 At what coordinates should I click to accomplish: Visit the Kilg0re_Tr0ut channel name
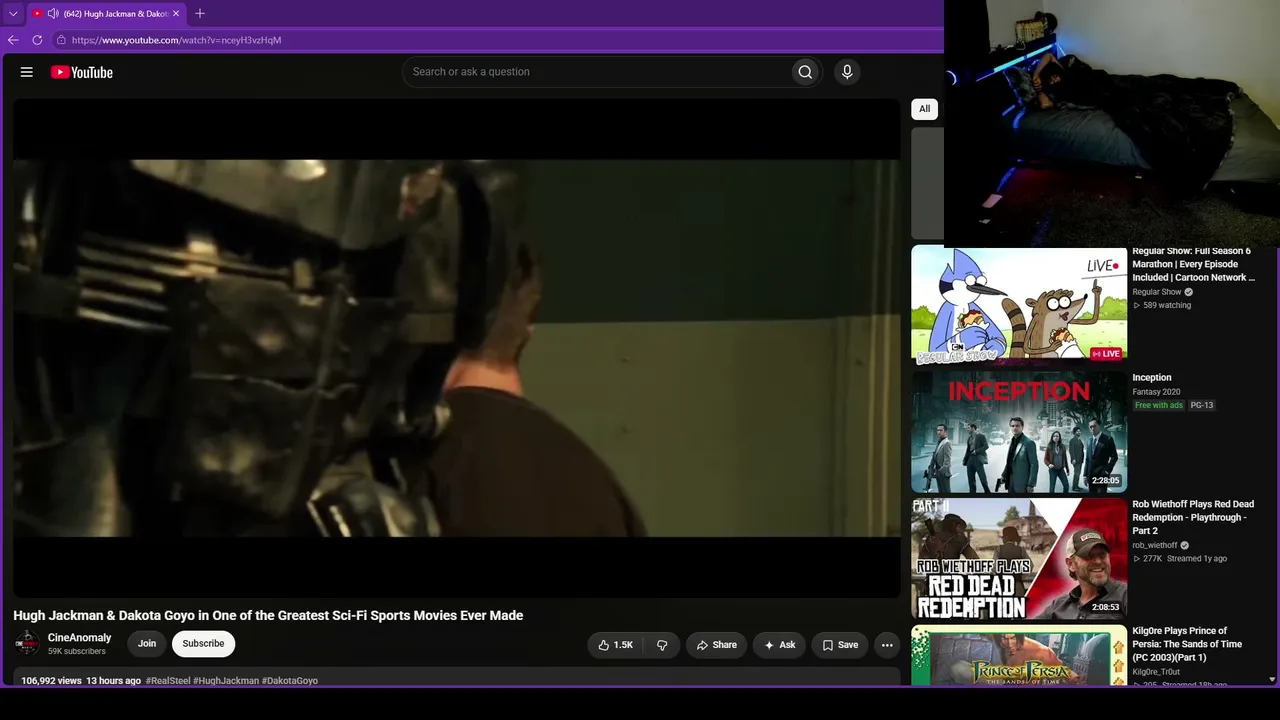coord(1158,672)
